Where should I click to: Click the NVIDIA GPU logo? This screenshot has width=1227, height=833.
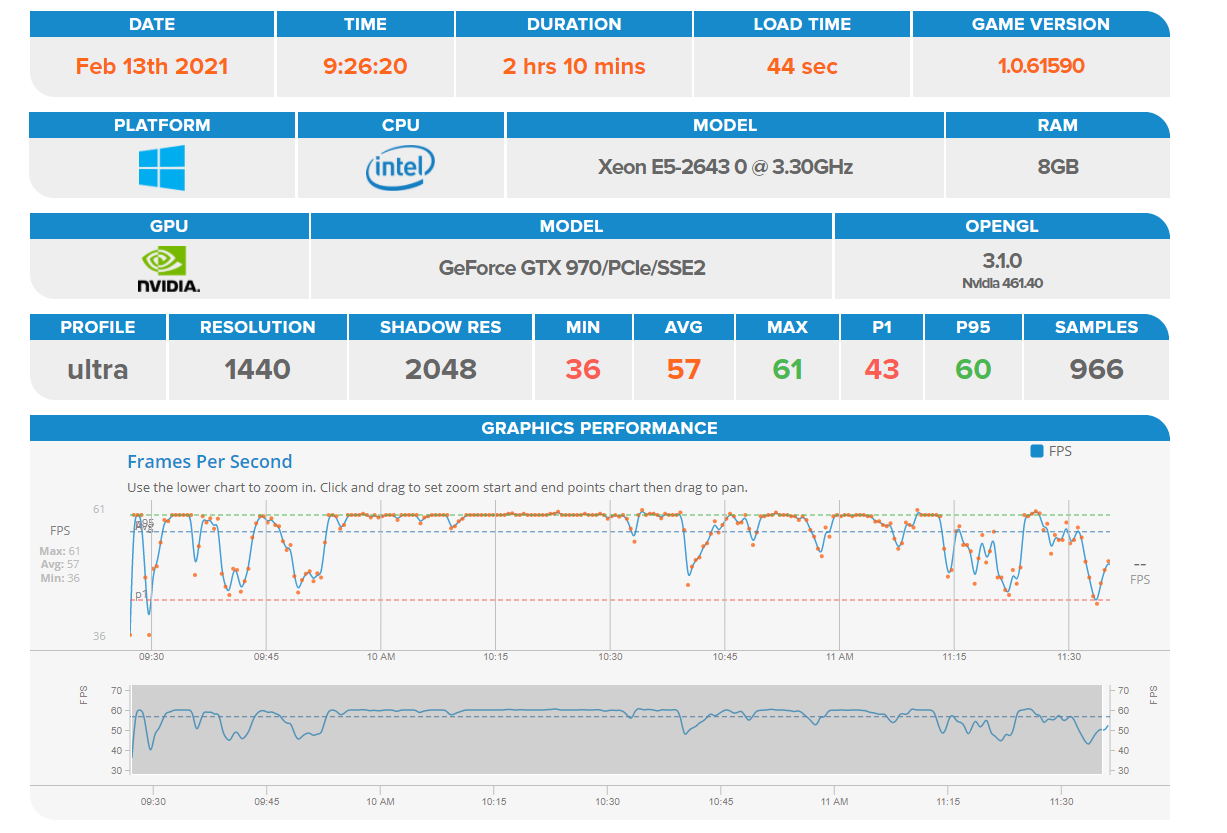pyautogui.click(x=168, y=269)
